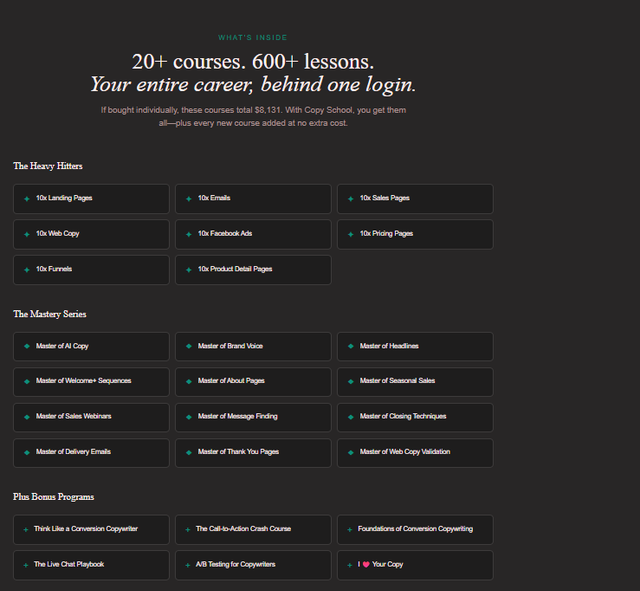Select the Master of AI Copy text
Viewport: 640px width, 591px height.
62,346
